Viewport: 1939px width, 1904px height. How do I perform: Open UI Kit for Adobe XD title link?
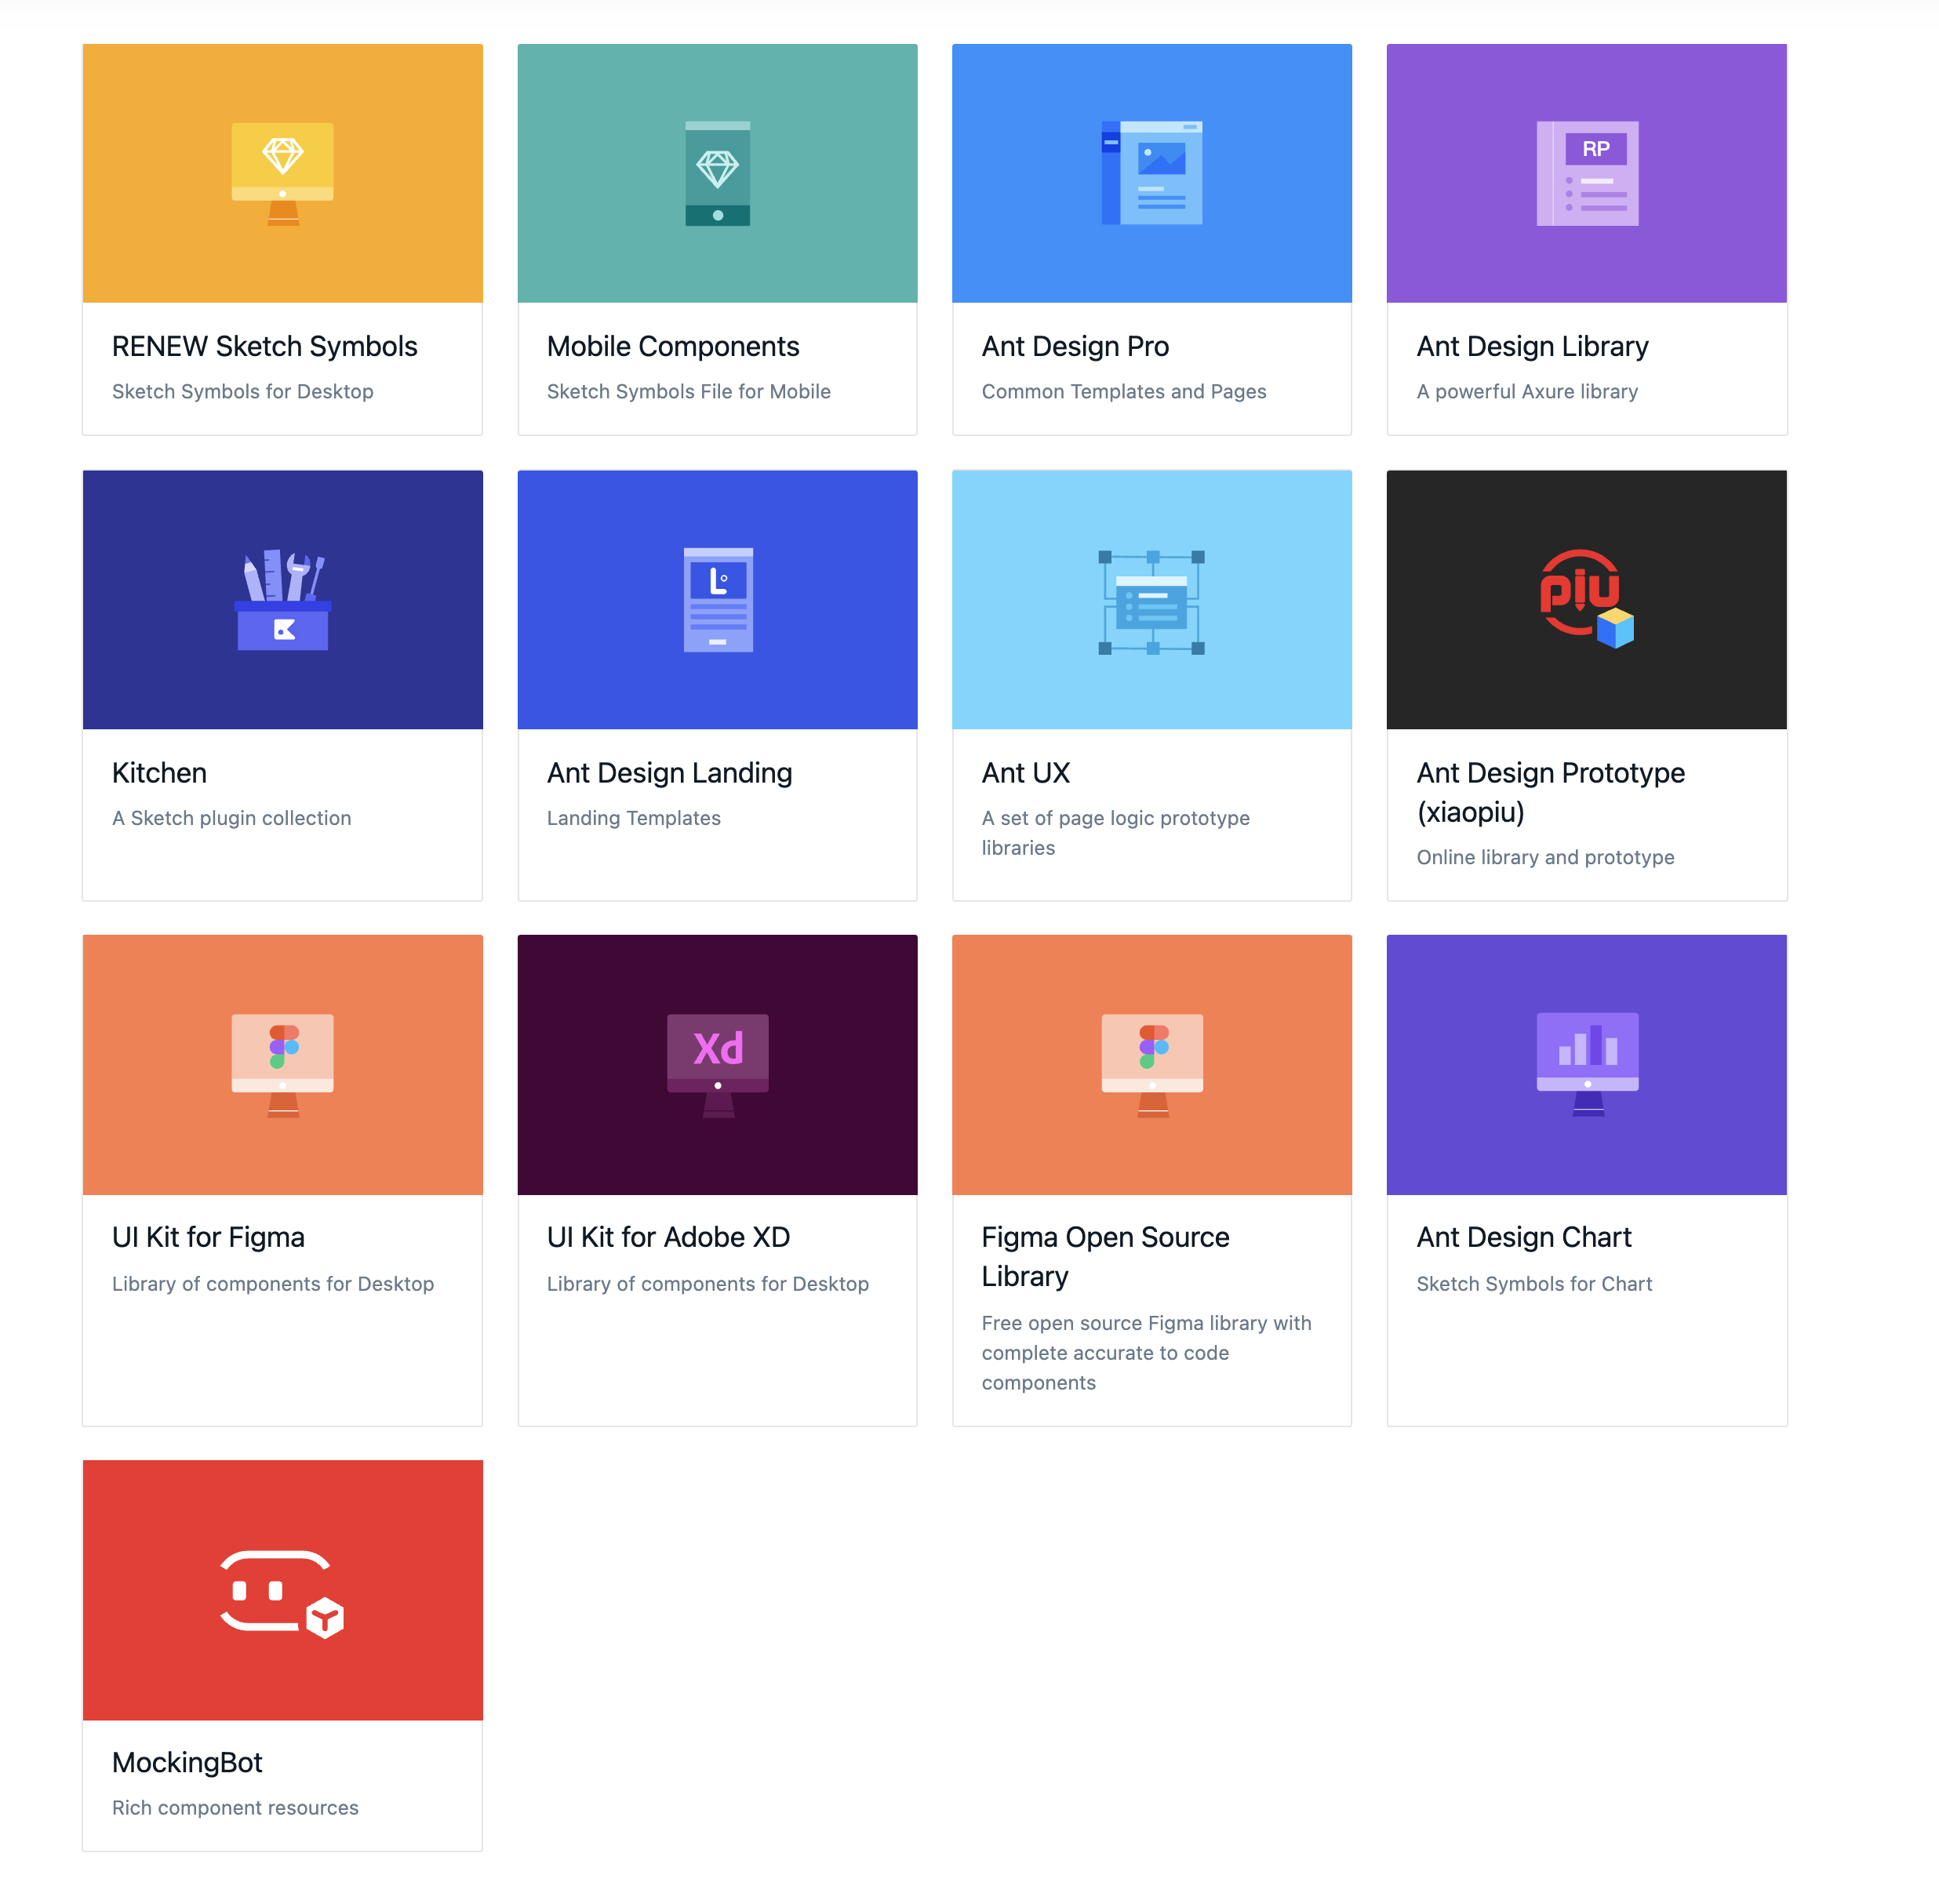(x=667, y=1237)
